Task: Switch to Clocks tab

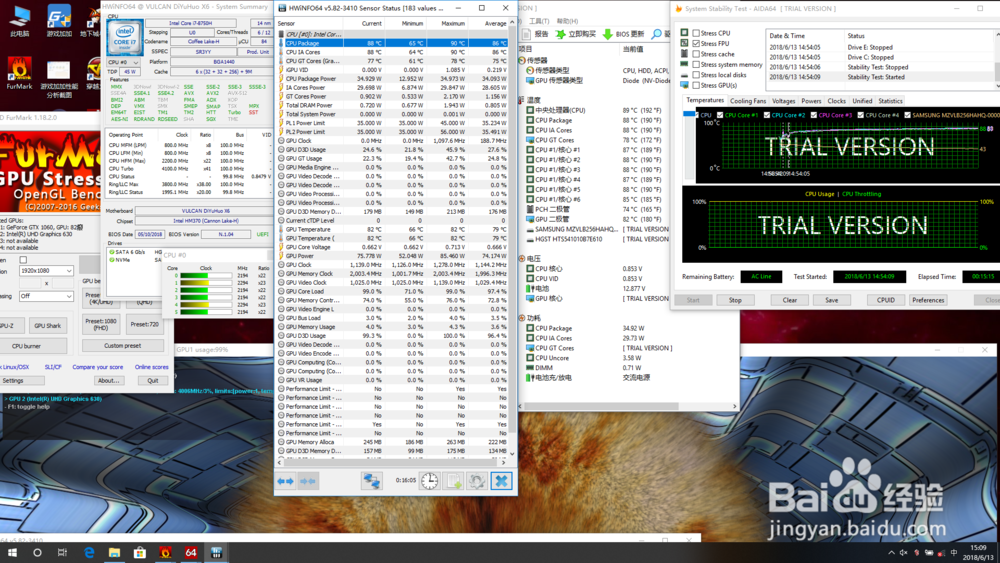Action: [x=836, y=101]
